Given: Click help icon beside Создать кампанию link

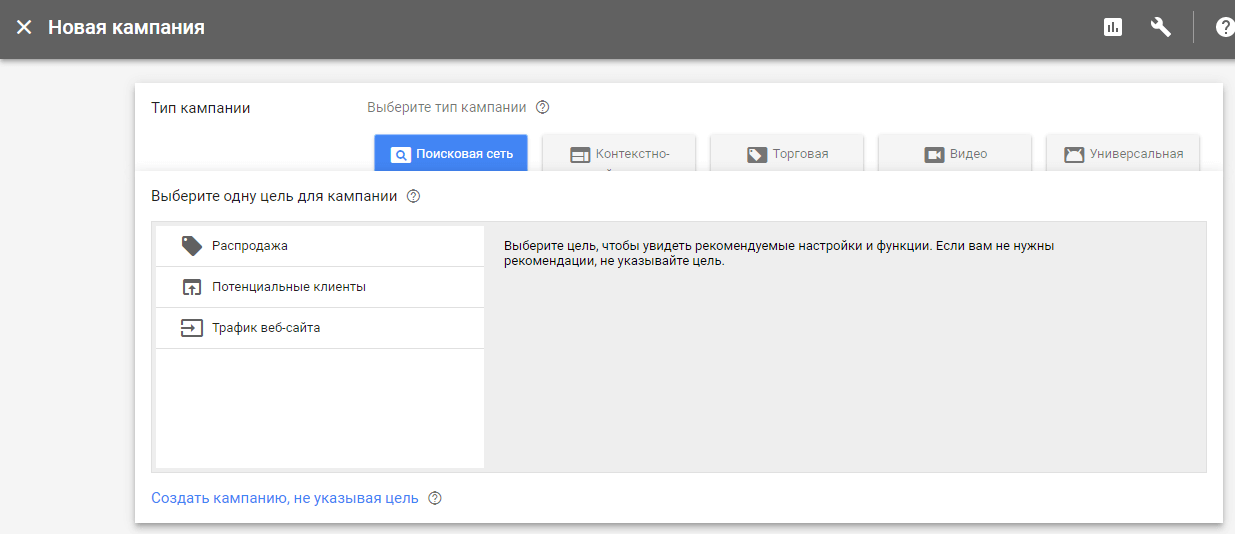Looking at the screenshot, I should click(x=435, y=498).
